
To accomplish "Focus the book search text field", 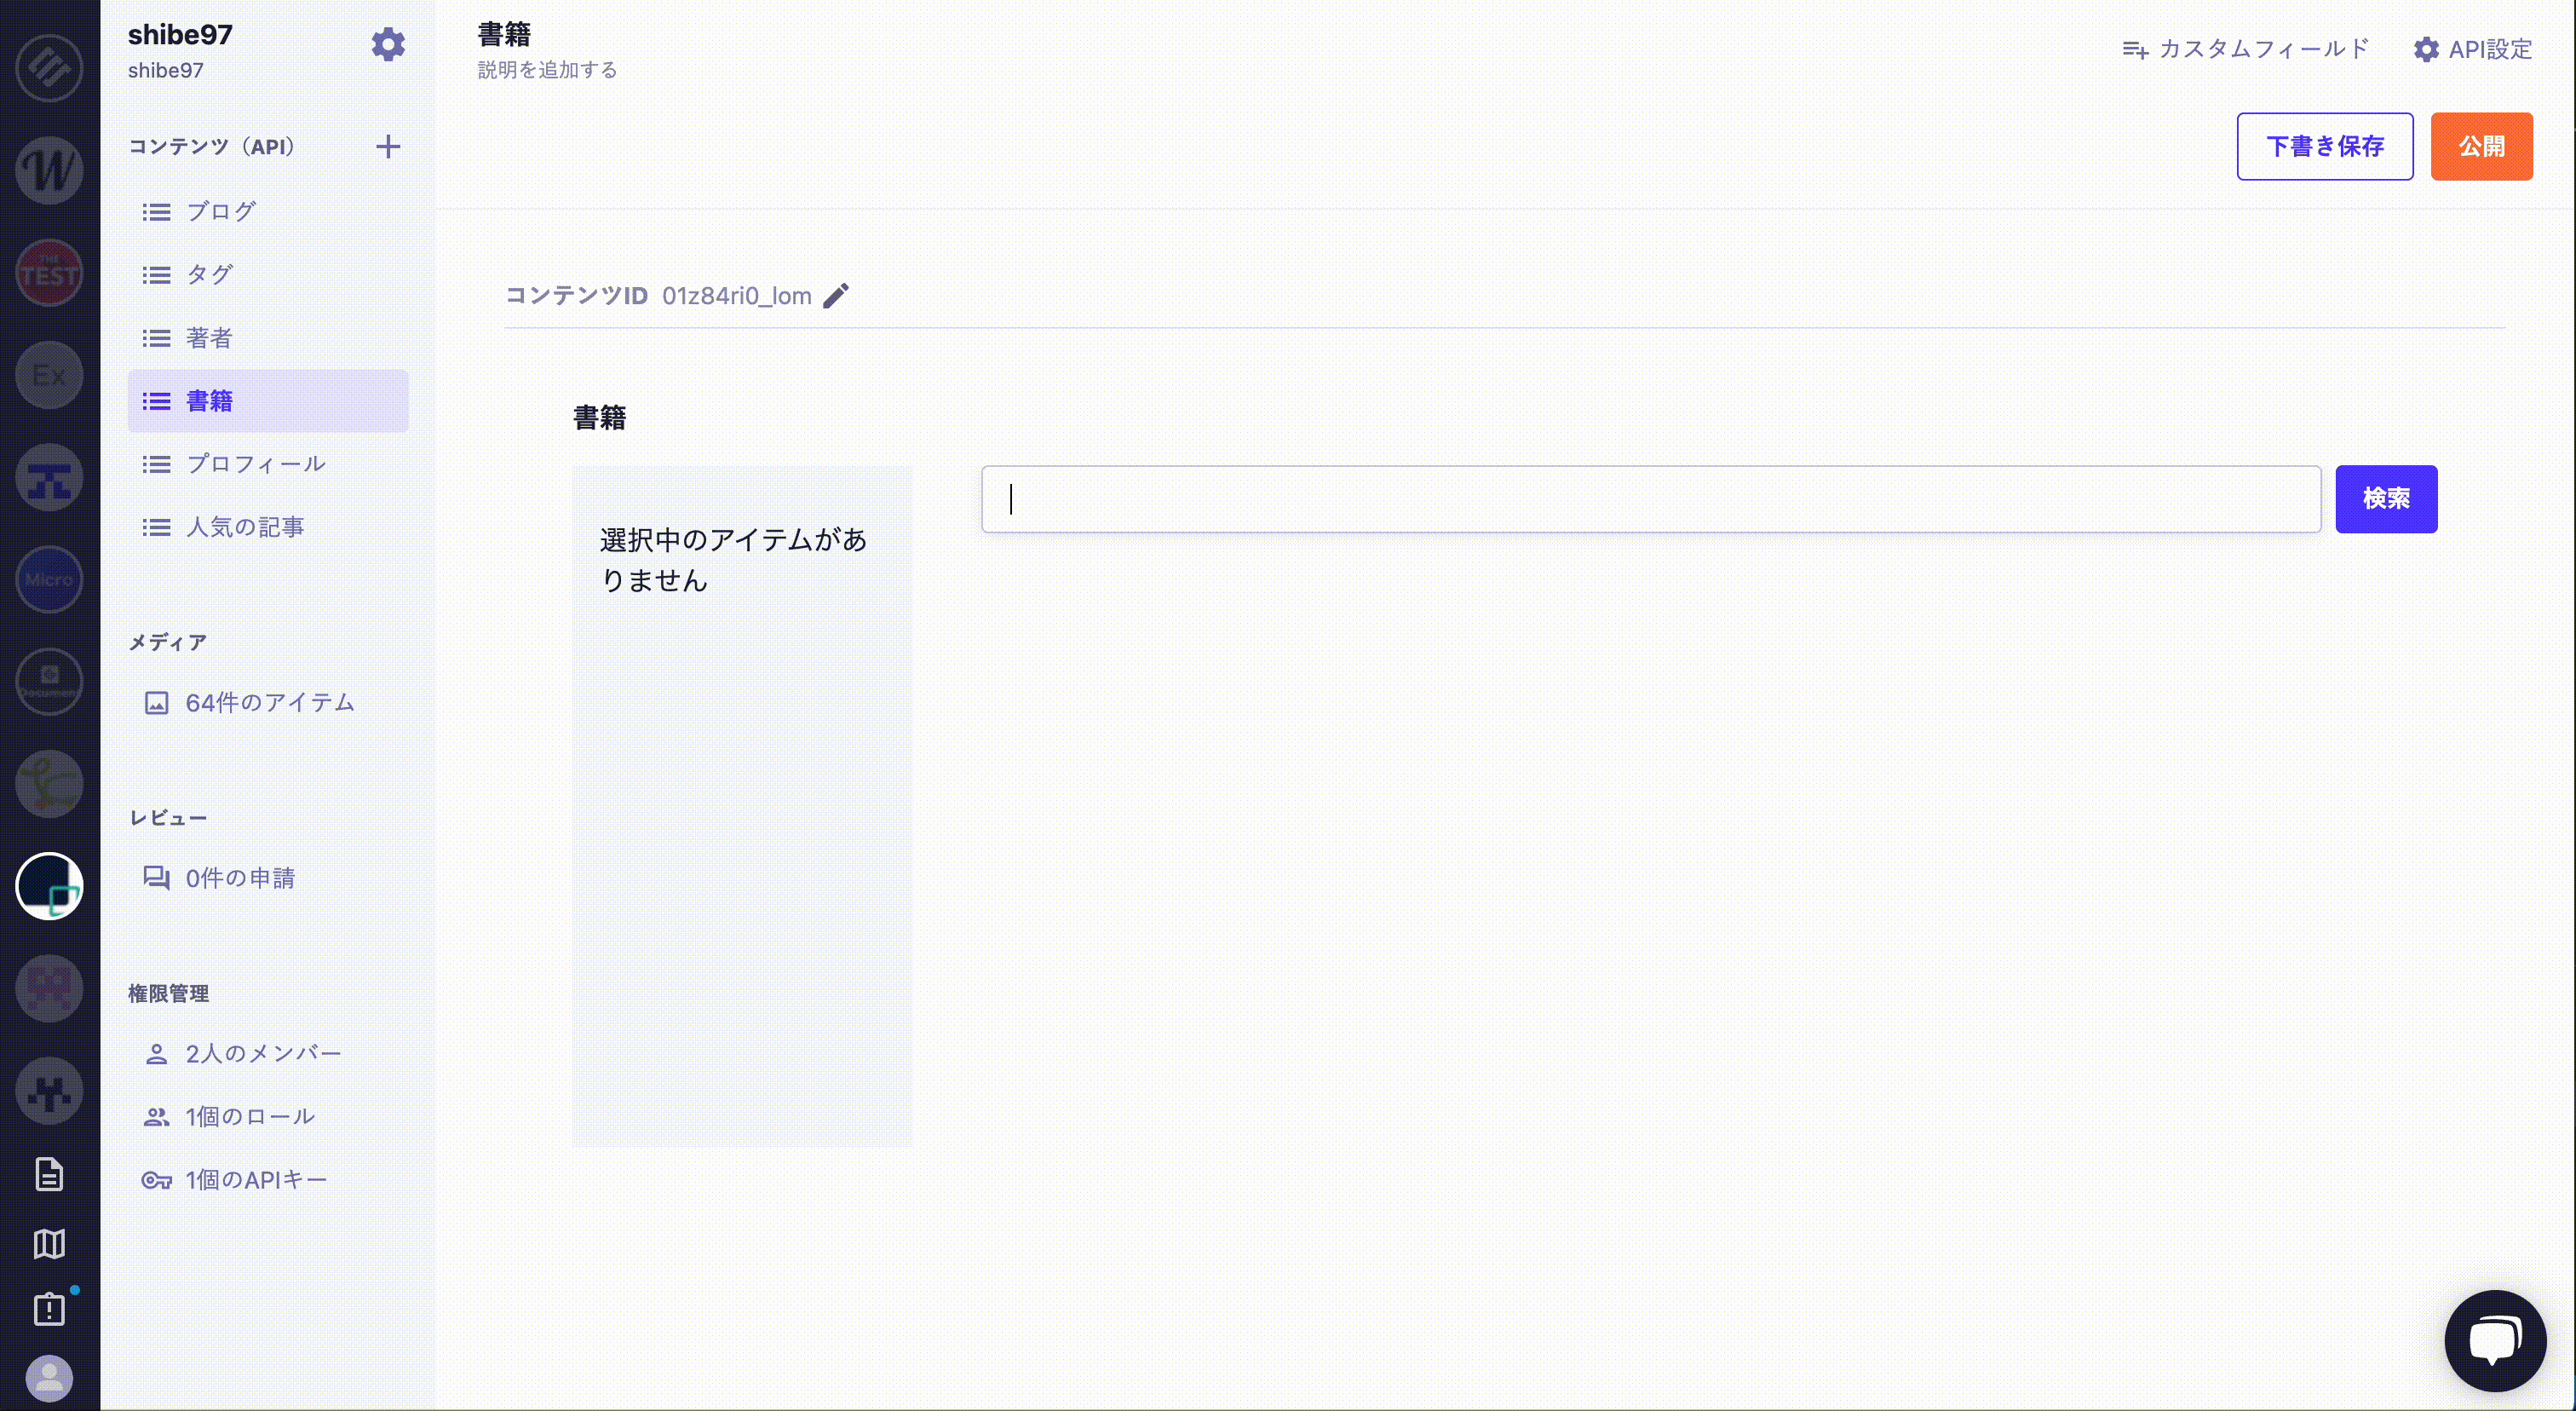I will (1650, 499).
